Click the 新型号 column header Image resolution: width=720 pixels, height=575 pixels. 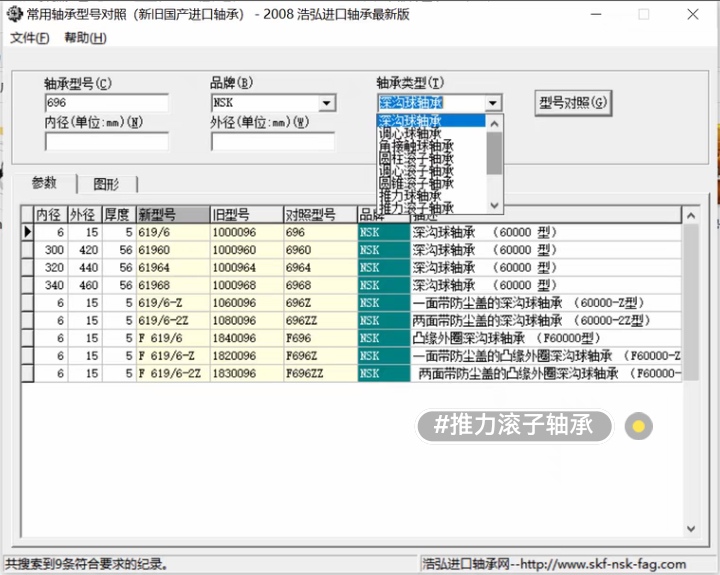point(173,214)
